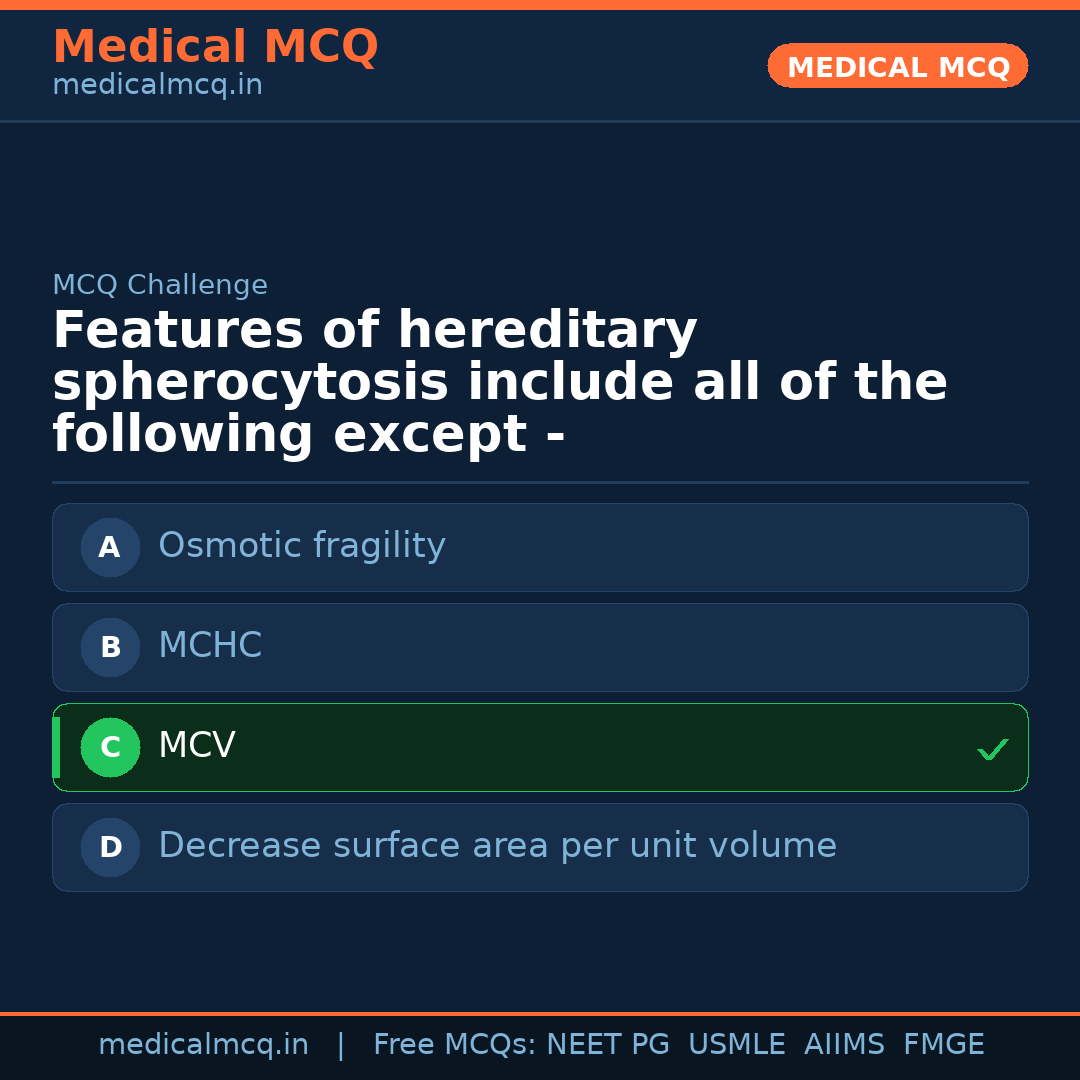Click the green checkmark icon on option C
This screenshot has height=1080, width=1080.
point(992,748)
